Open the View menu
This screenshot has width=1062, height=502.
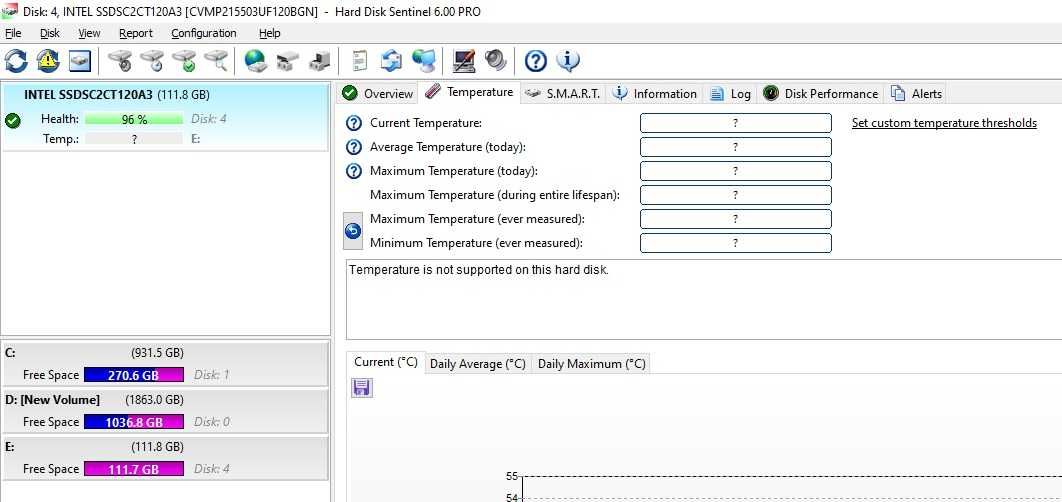click(x=89, y=33)
